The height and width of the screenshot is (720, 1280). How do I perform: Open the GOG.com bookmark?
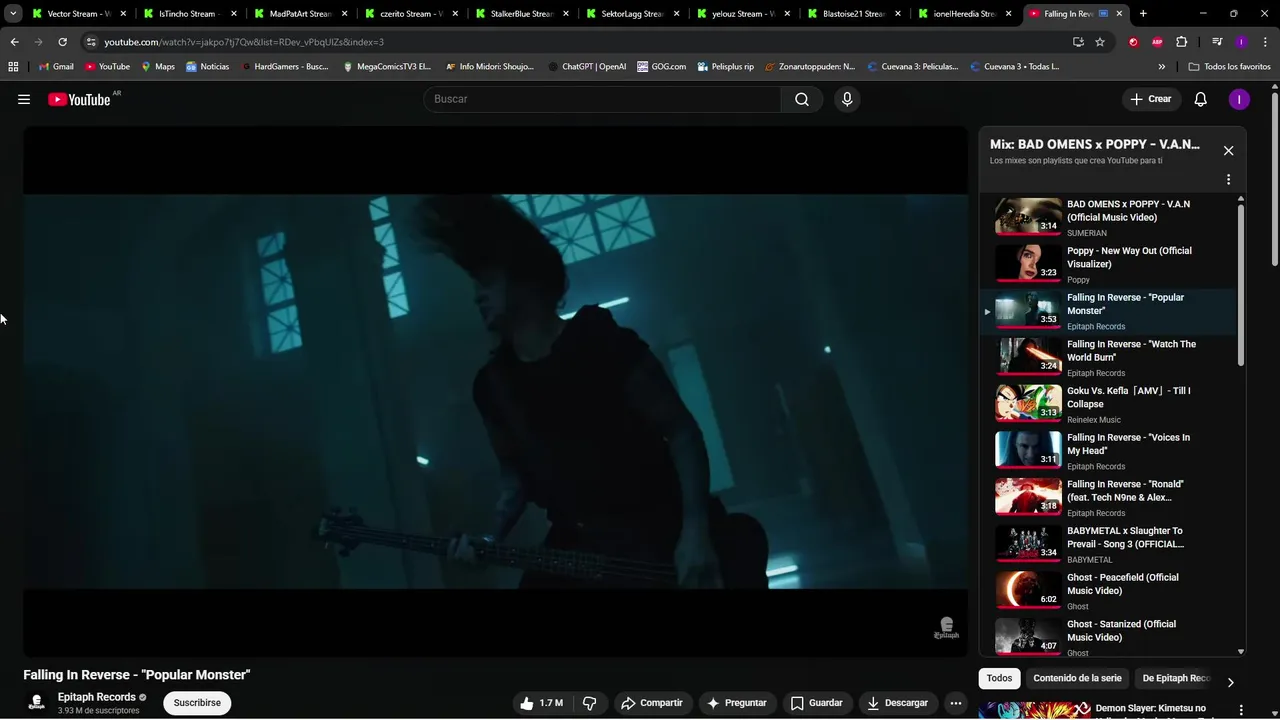coord(661,67)
